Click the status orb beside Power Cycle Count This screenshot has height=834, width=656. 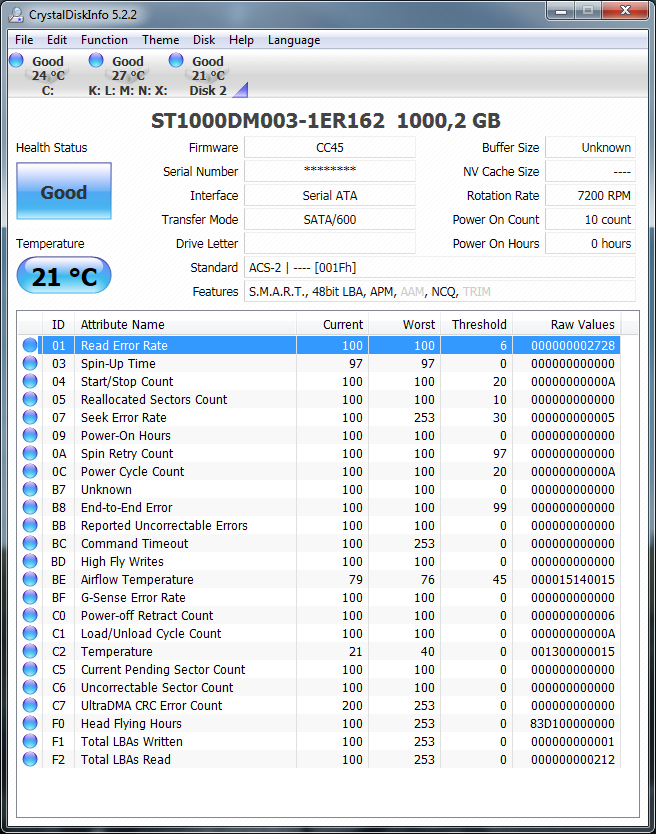(30, 472)
